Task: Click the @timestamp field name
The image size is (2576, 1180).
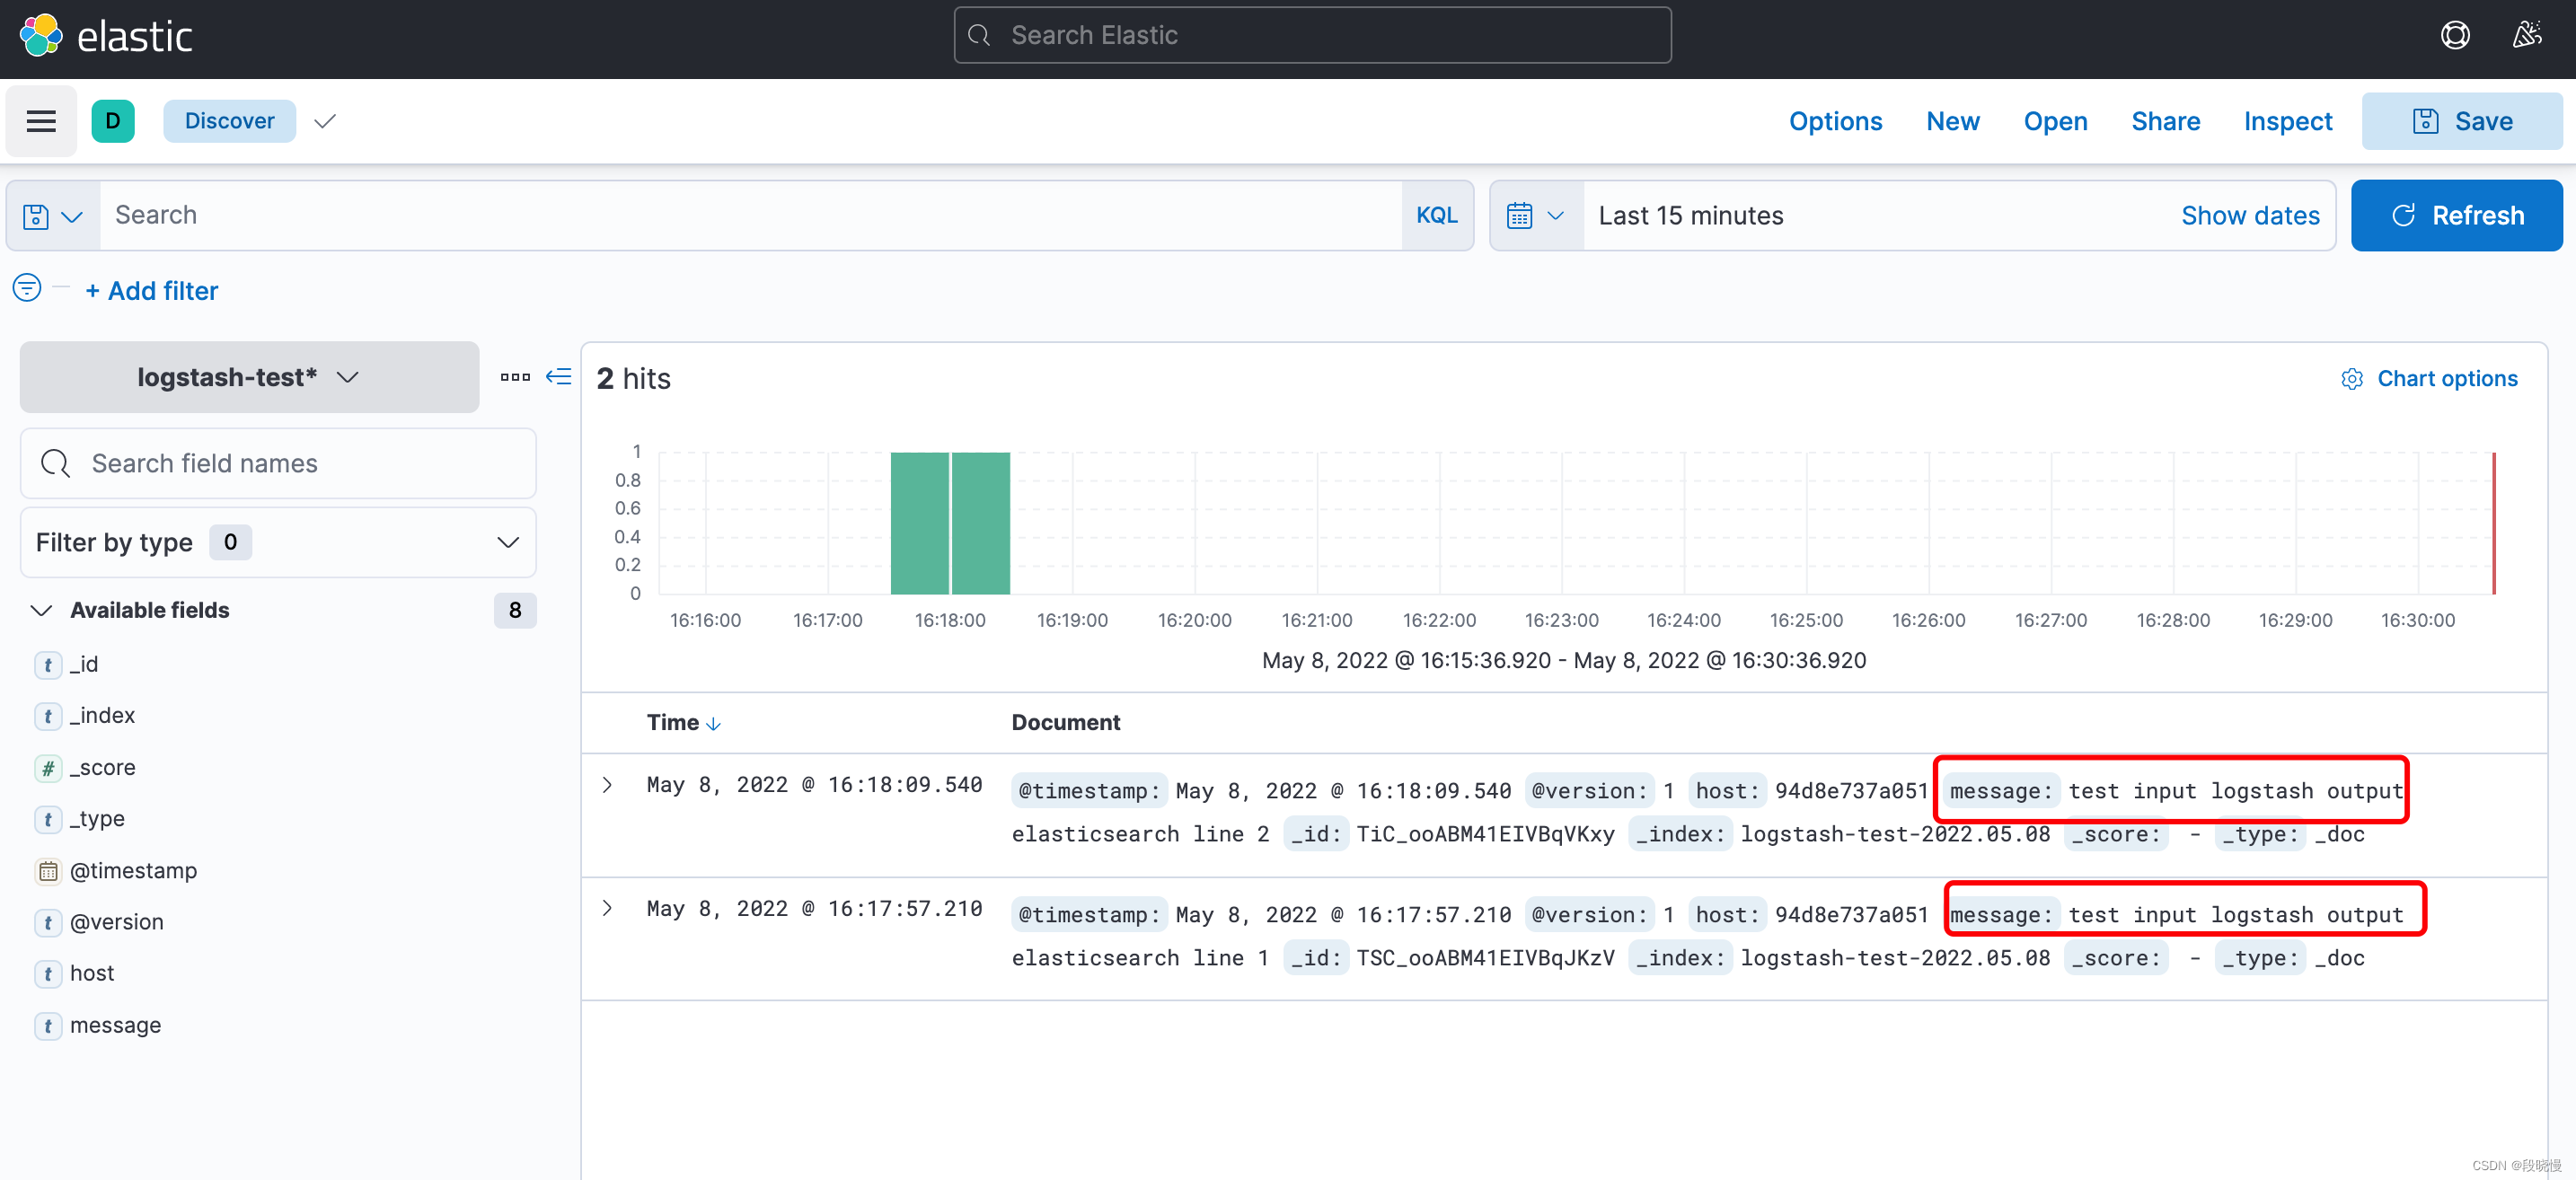Action: [x=133, y=871]
